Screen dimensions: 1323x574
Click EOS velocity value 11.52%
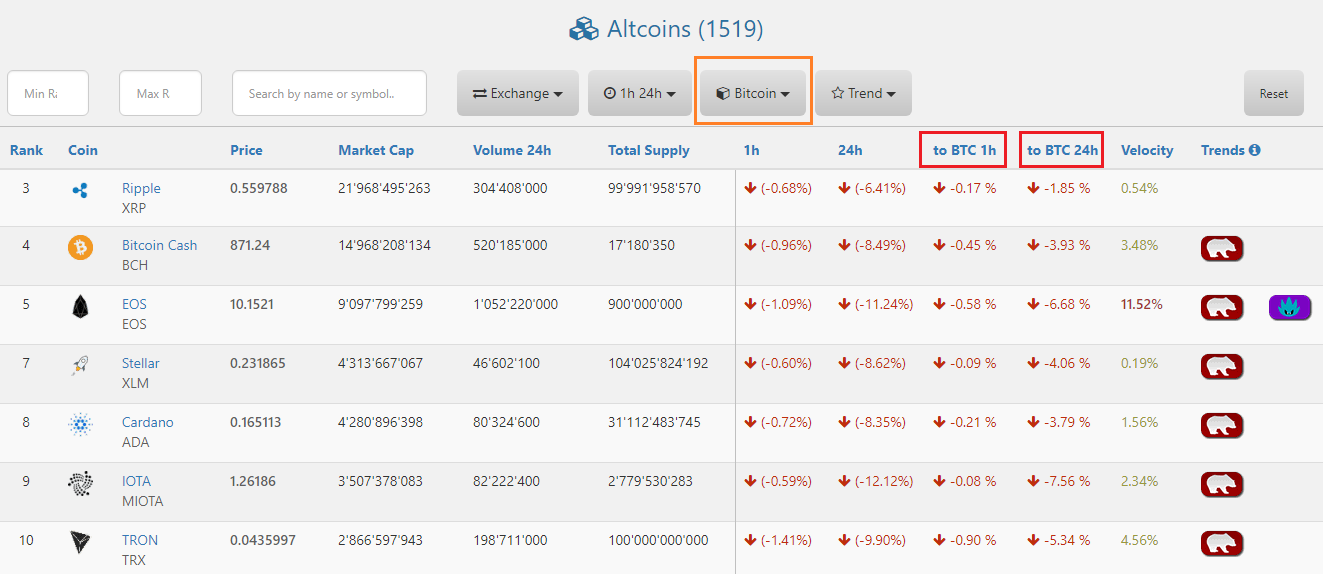pos(1142,304)
